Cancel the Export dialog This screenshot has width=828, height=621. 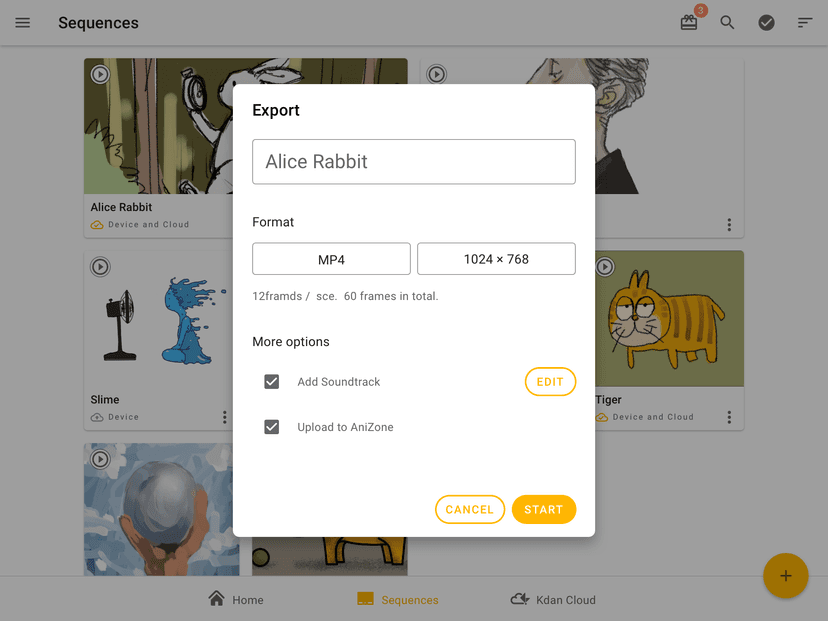[470, 509]
